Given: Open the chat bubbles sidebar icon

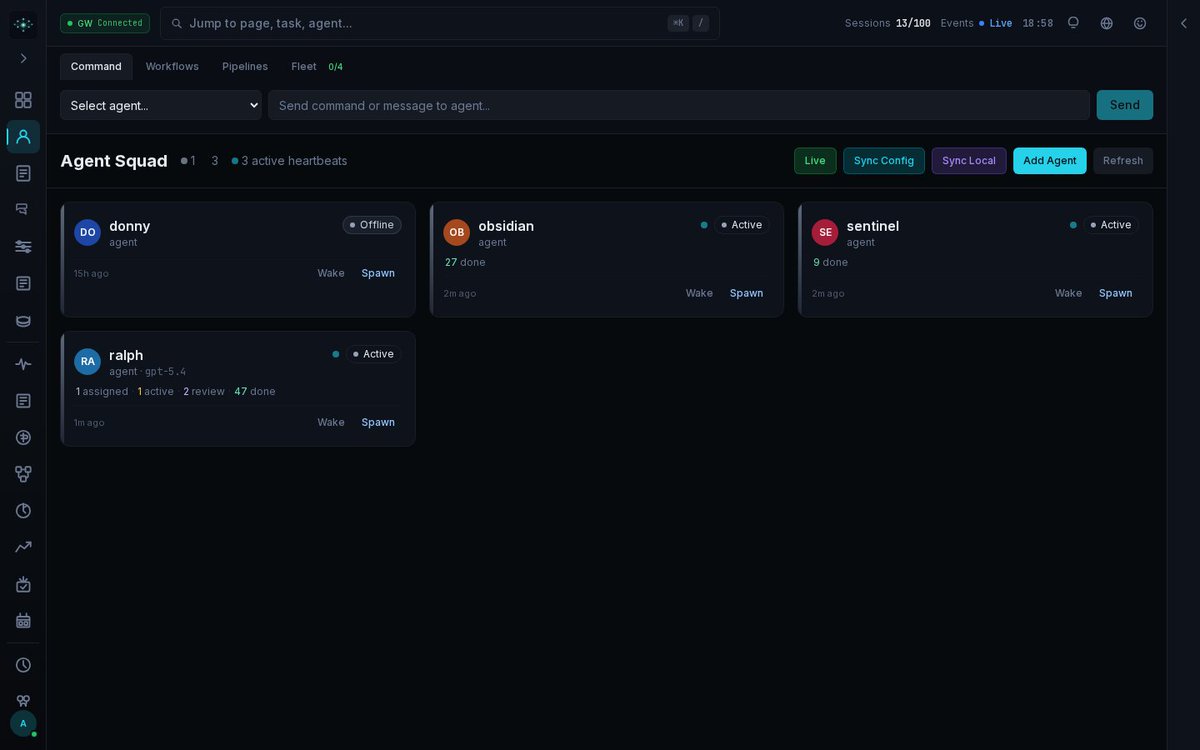Looking at the screenshot, I should point(23,209).
